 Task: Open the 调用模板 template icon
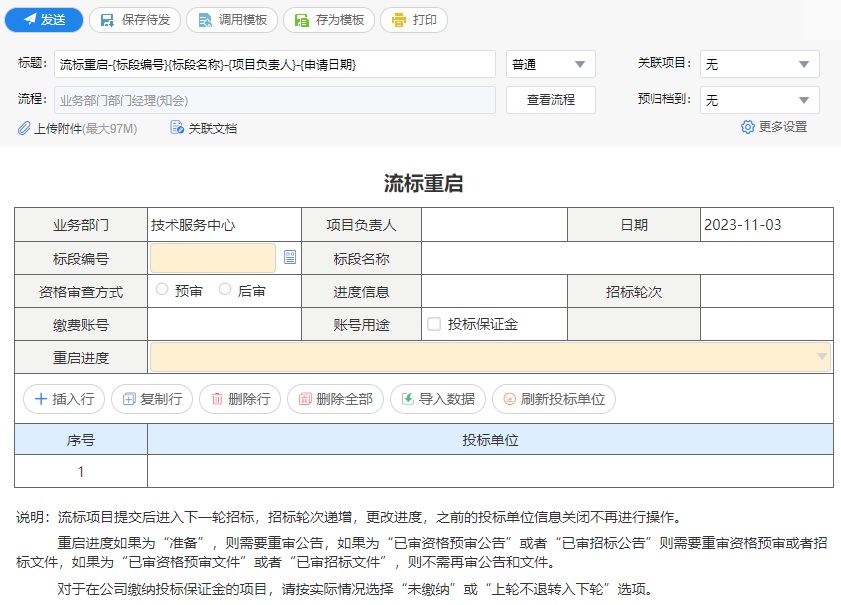click(x=204, y=20)
